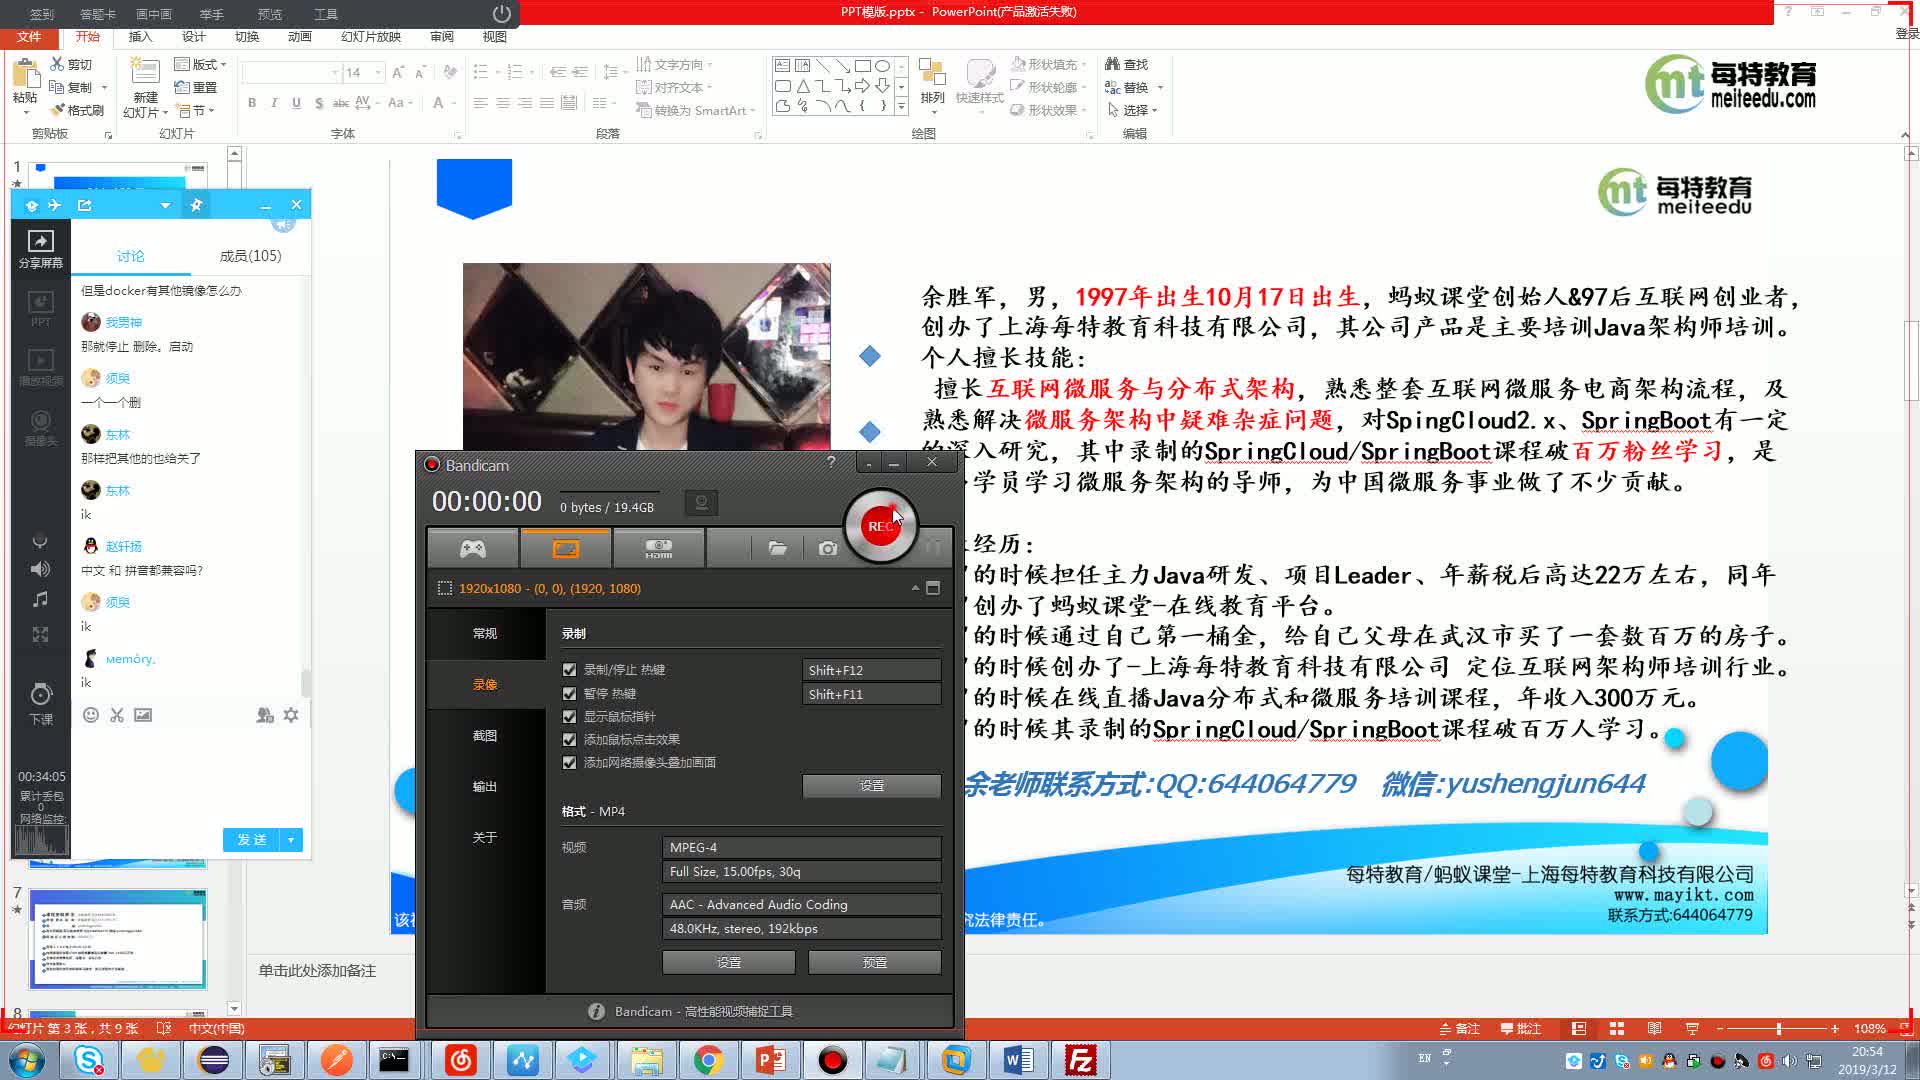The height and width of the screenshot is (1080, 1920).
Task: Switch to 设计 ribbon tab
Action: pyautogui.click(x=193, y=37)
